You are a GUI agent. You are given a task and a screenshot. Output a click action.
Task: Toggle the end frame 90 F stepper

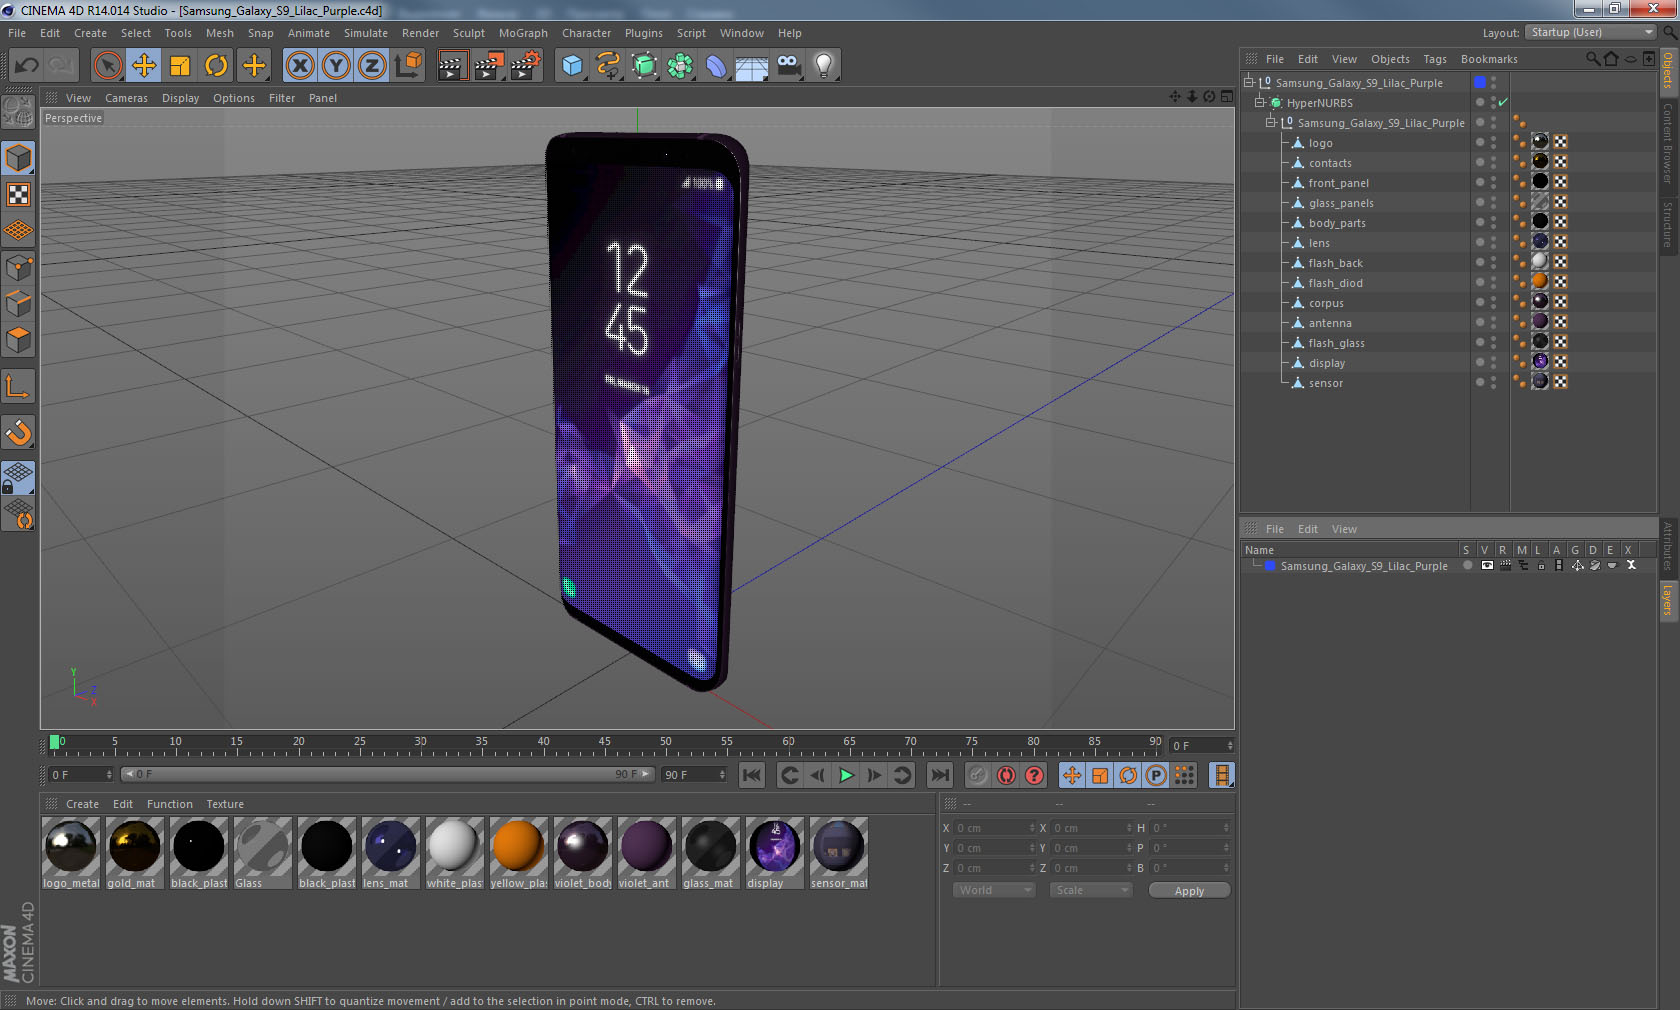[722, 775]
